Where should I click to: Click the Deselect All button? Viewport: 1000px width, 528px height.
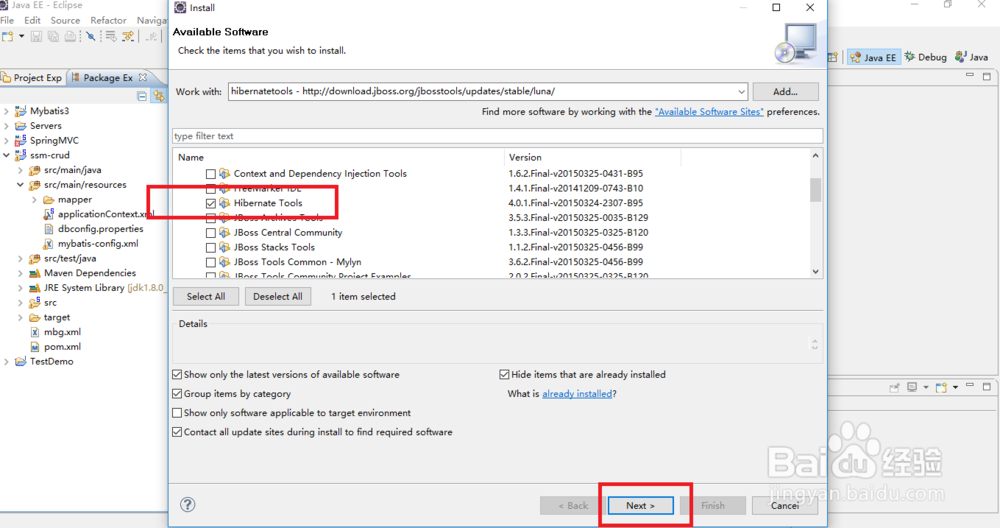point(277,297)
